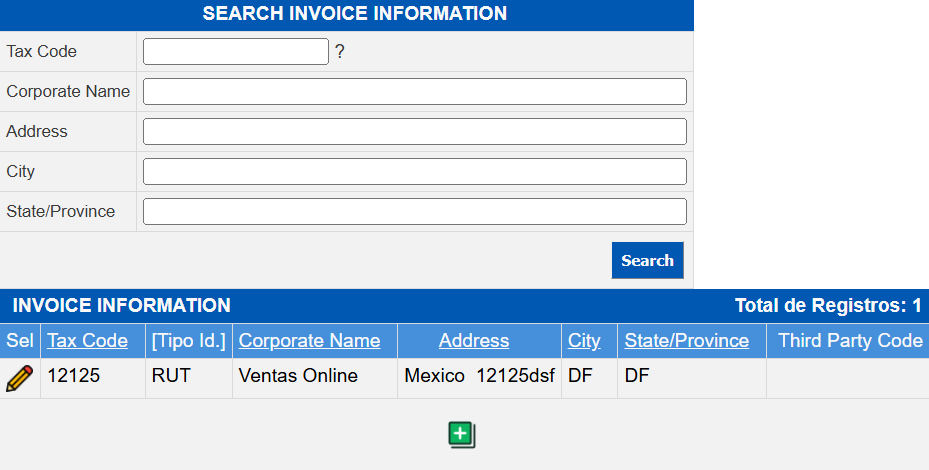Click into the Corporate Name text box
929x470 pixels.
click(414, 92)
